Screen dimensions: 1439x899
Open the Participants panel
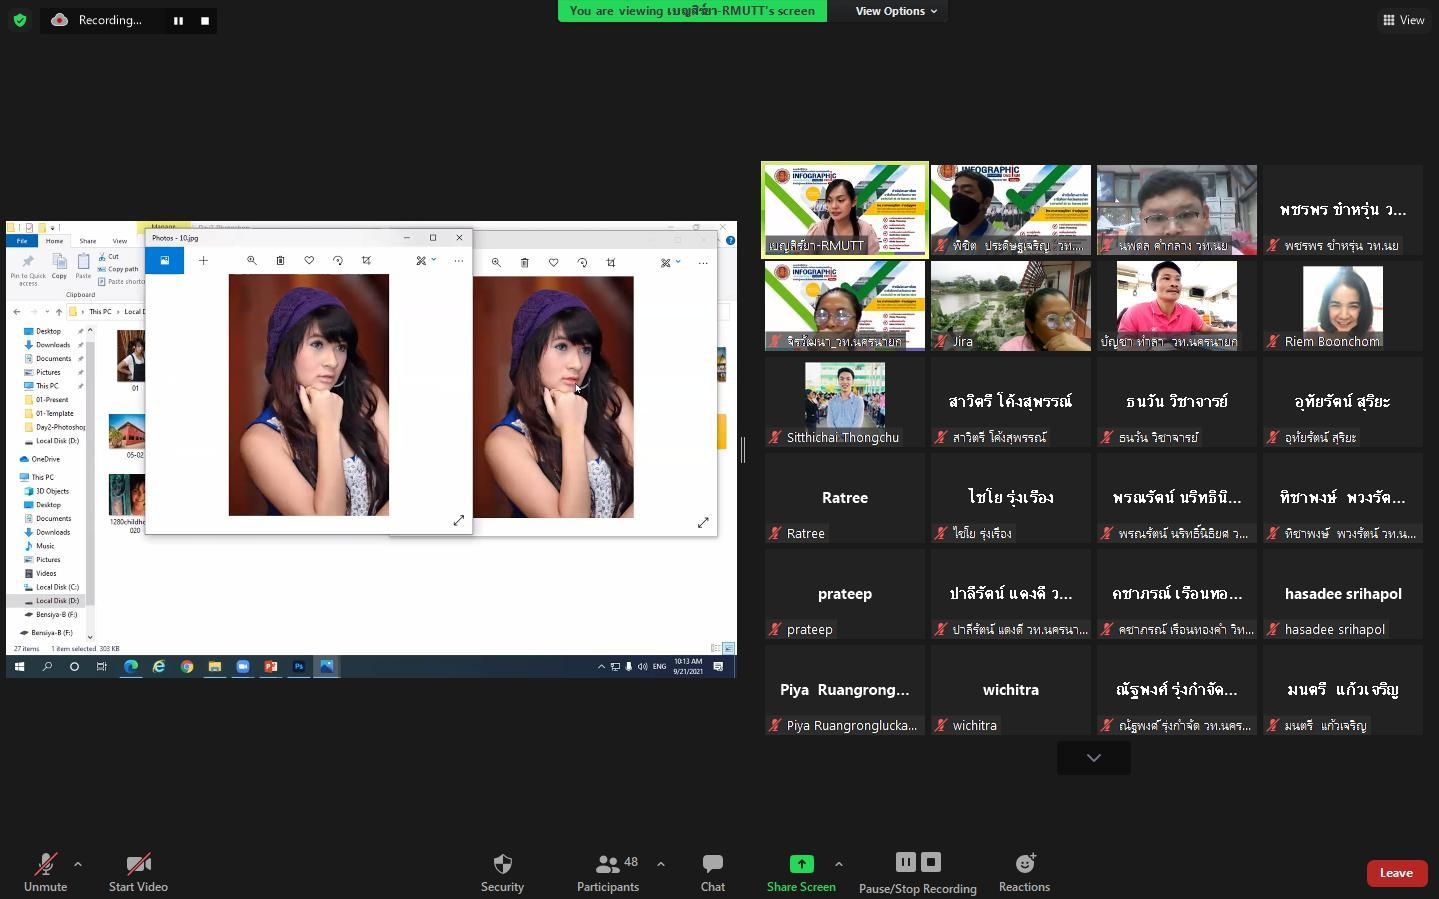pyautogui.click(x=607, y=872)
